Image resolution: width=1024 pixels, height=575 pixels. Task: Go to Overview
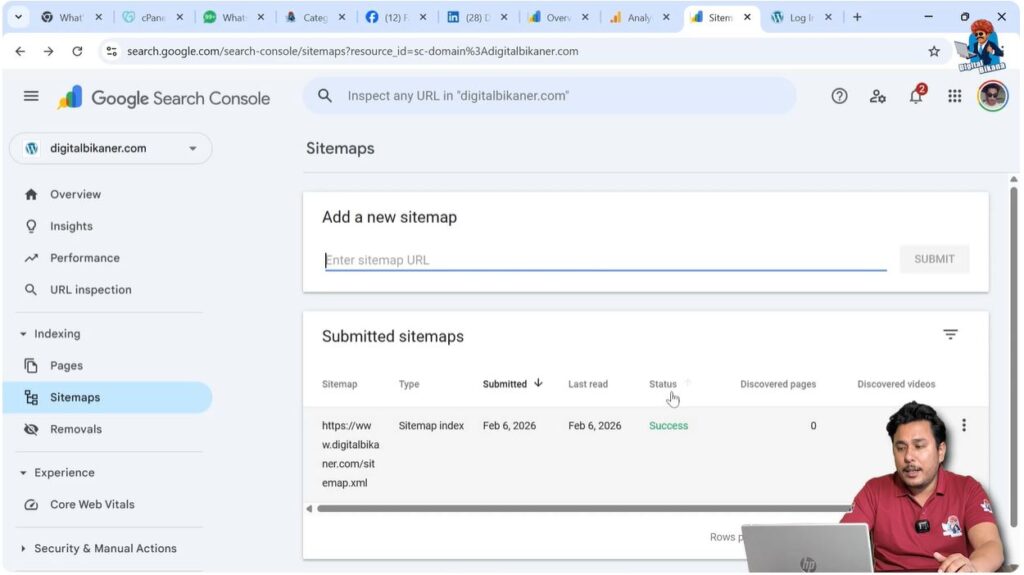(x=75, y=195)
